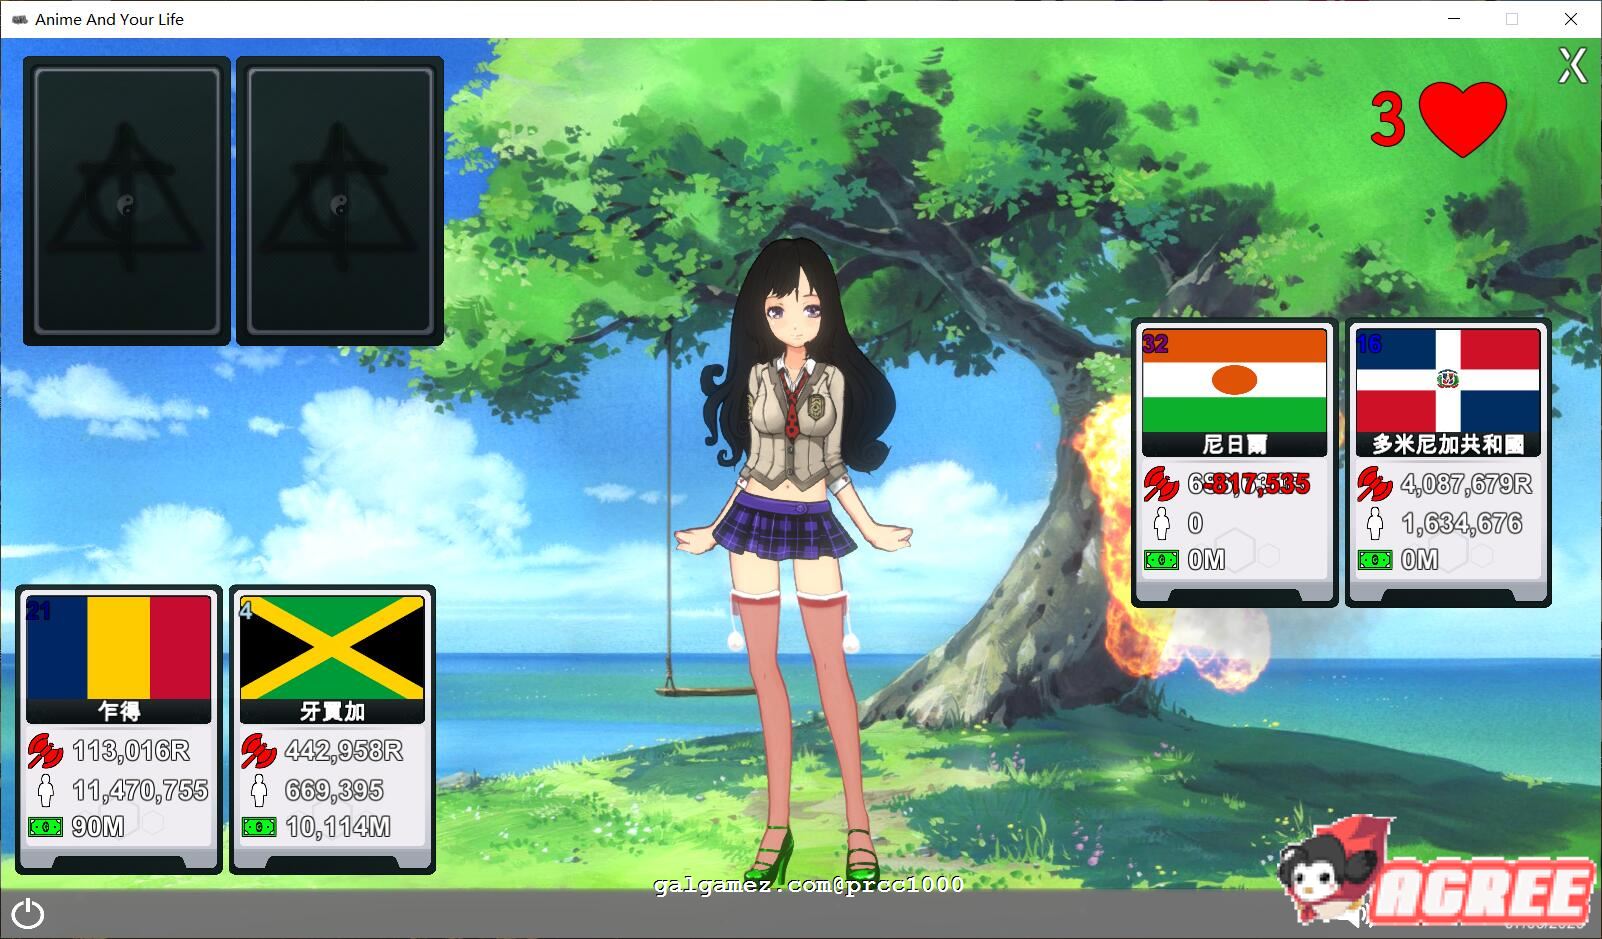Click Chad's red axe attack icon

pos(46,751)
